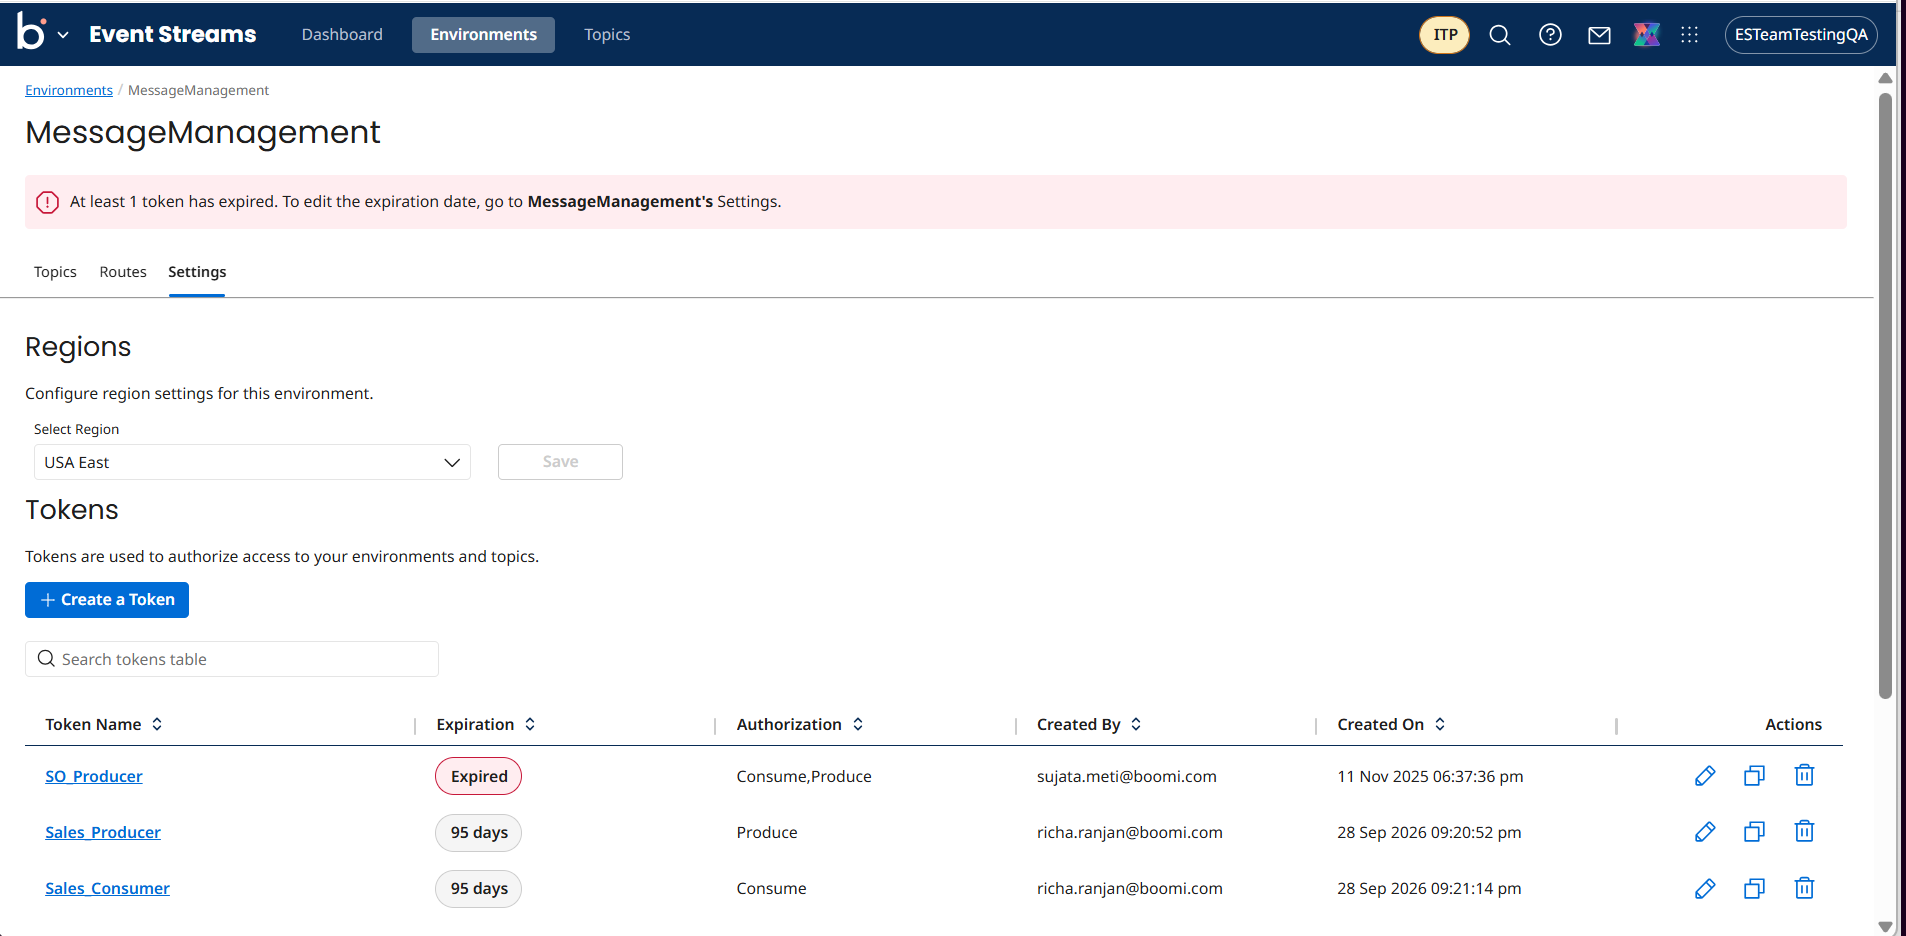Select the Settings tab
The width and height of the screenshot is (1906, 936).
tap(197, 272)
